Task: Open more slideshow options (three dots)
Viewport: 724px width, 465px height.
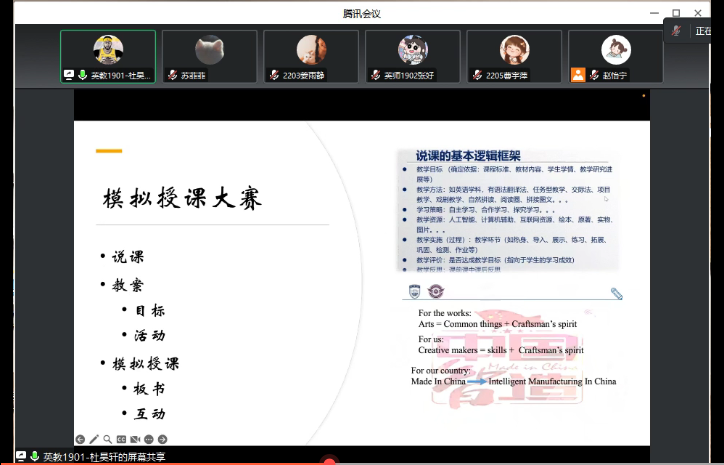Action: point(149,439)
